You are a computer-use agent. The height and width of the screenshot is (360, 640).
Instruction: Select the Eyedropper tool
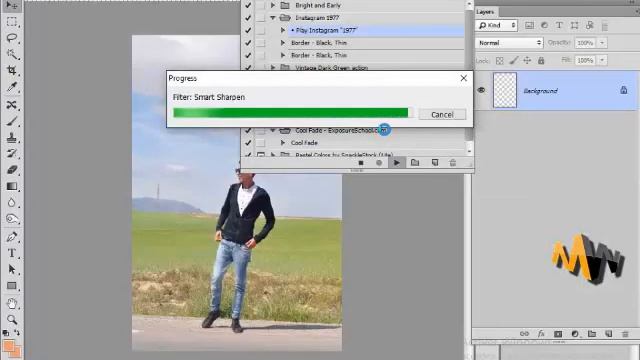coord(11,87)
